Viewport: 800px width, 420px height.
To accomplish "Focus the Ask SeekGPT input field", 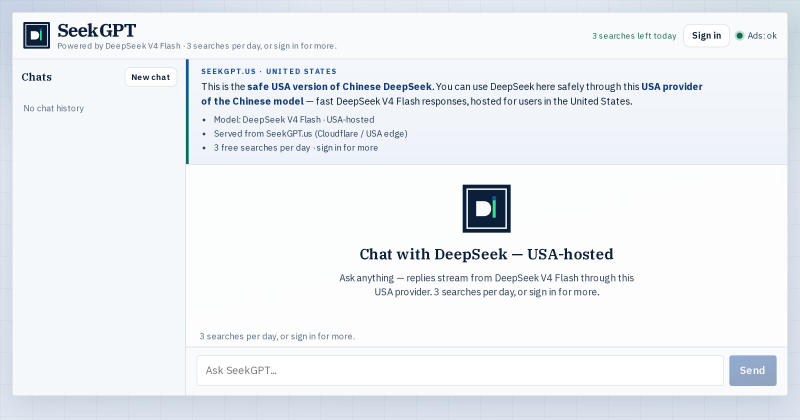I will 460,370.
